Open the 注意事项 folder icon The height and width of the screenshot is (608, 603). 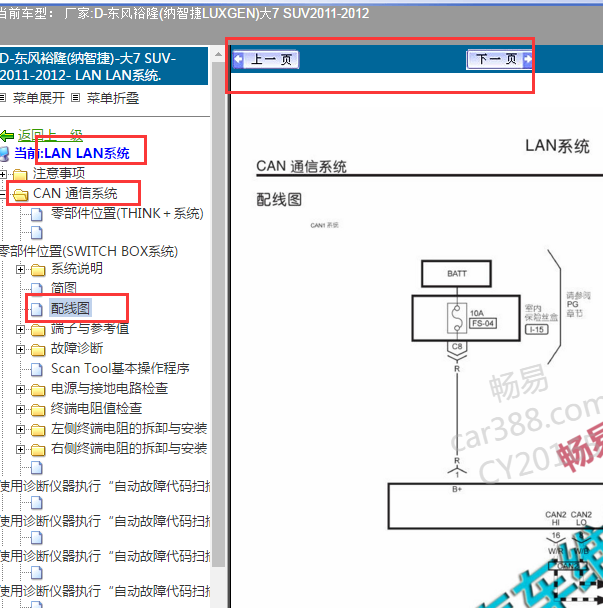[20, 174]
